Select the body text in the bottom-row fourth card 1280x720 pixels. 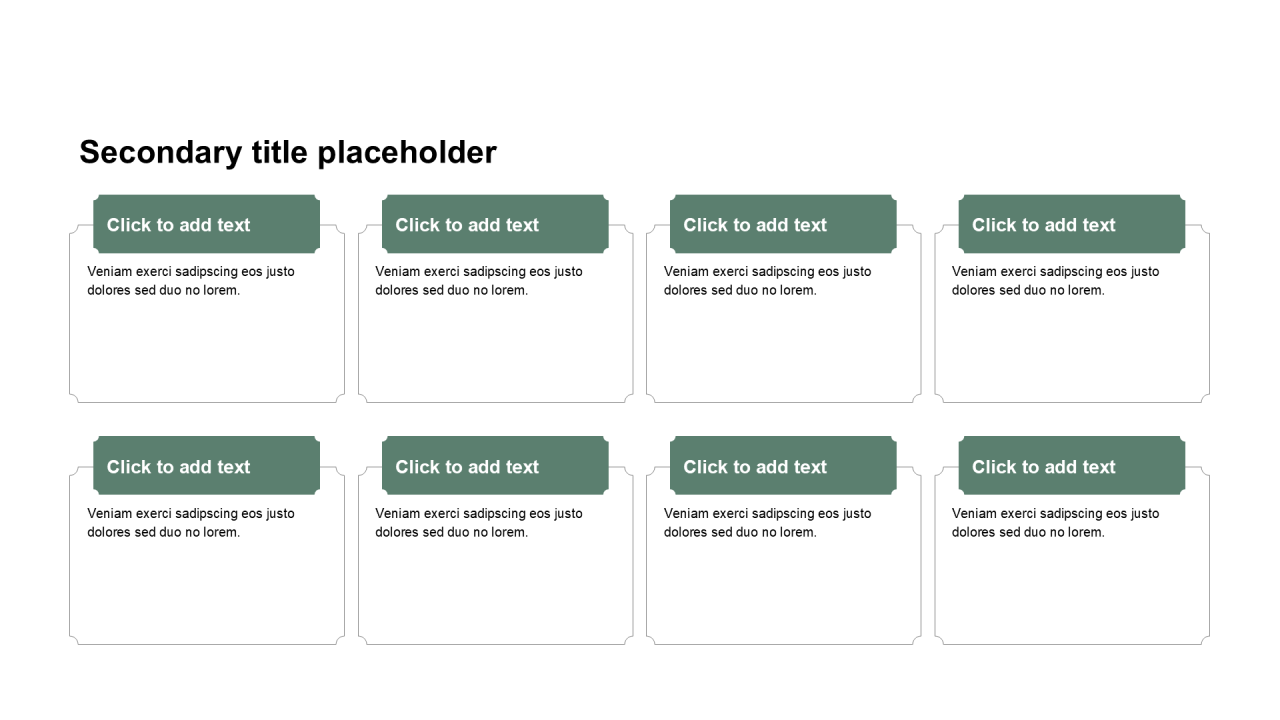tap(1056, 523)
